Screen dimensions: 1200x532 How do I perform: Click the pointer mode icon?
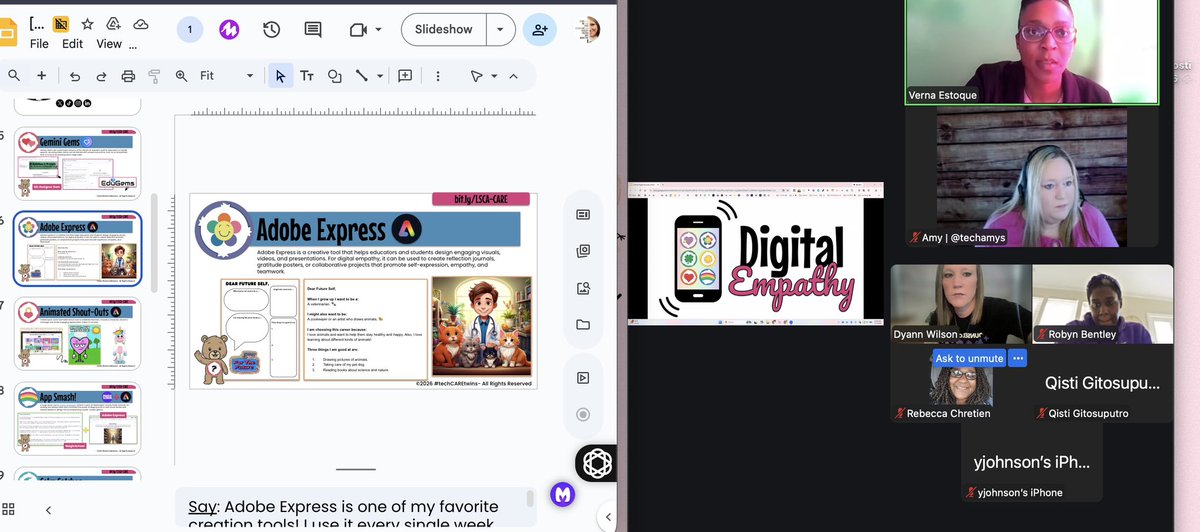[477, 76]
